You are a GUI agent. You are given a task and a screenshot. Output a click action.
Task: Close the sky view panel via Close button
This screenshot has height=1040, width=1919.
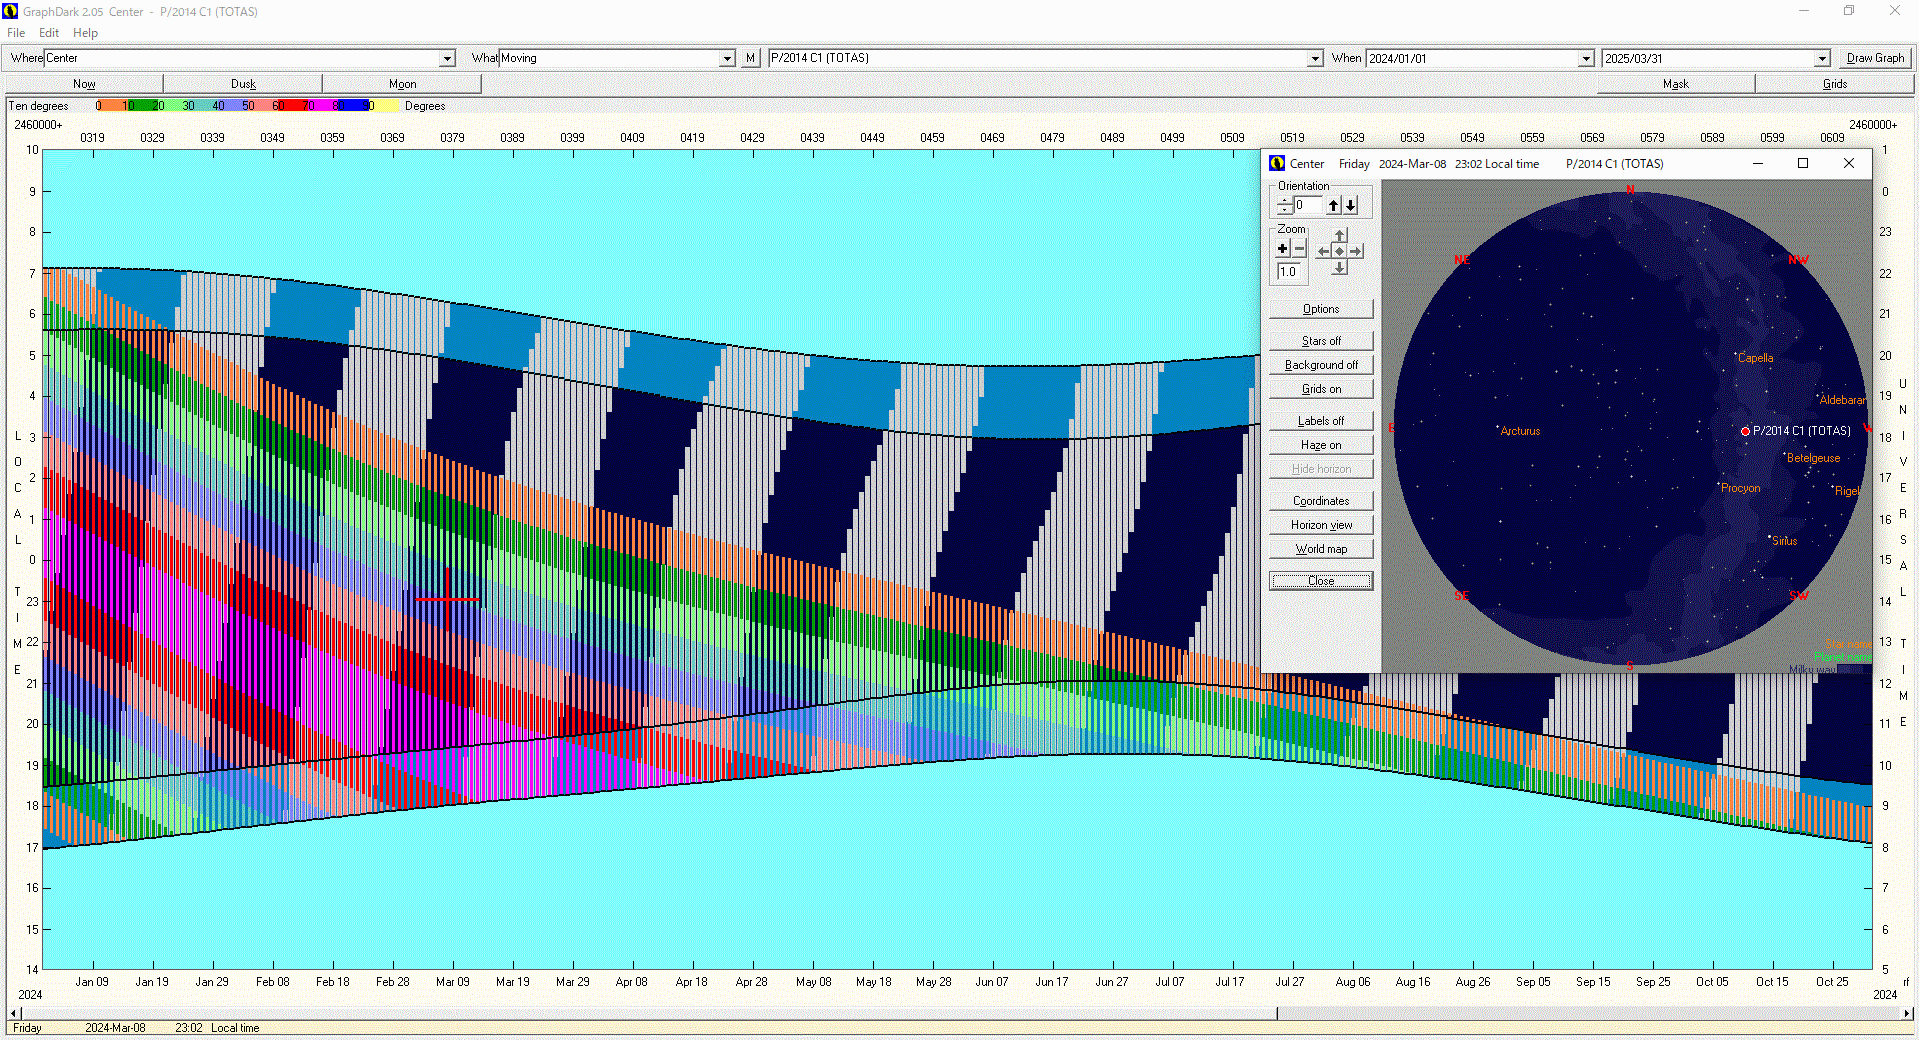pyautogui.click(x=1321, y=581)
